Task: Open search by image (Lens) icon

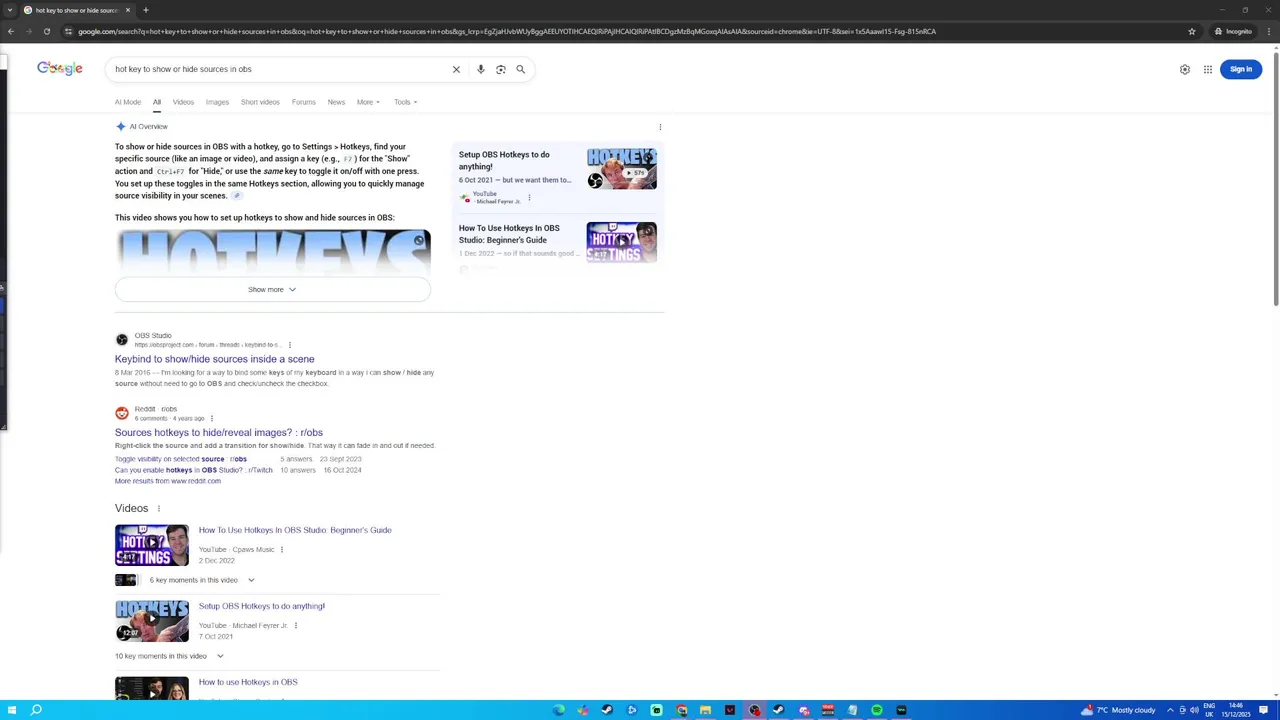Action: click(x=501, y=69)
